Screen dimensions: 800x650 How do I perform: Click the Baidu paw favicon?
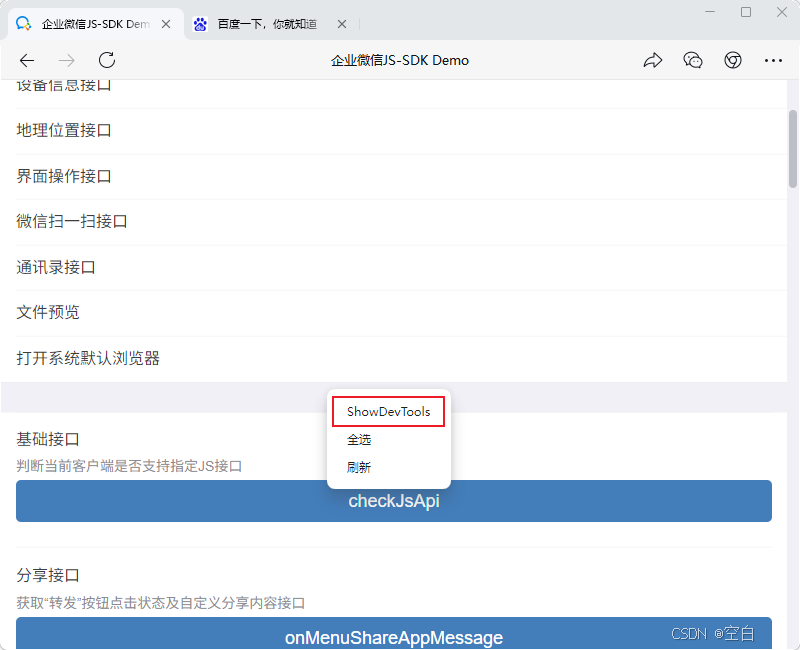point(201,24)
